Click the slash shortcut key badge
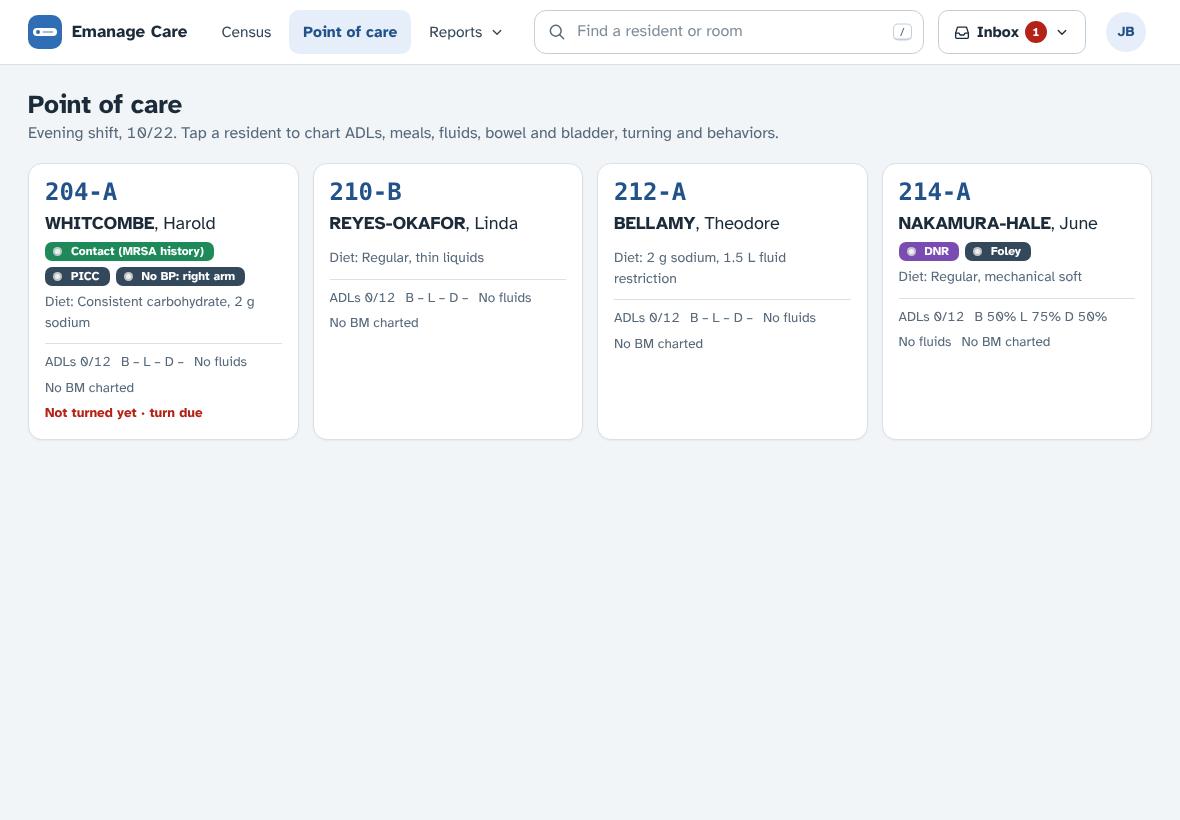The image size is (1180, 820). pyautogui.click(x=902, y=32)
